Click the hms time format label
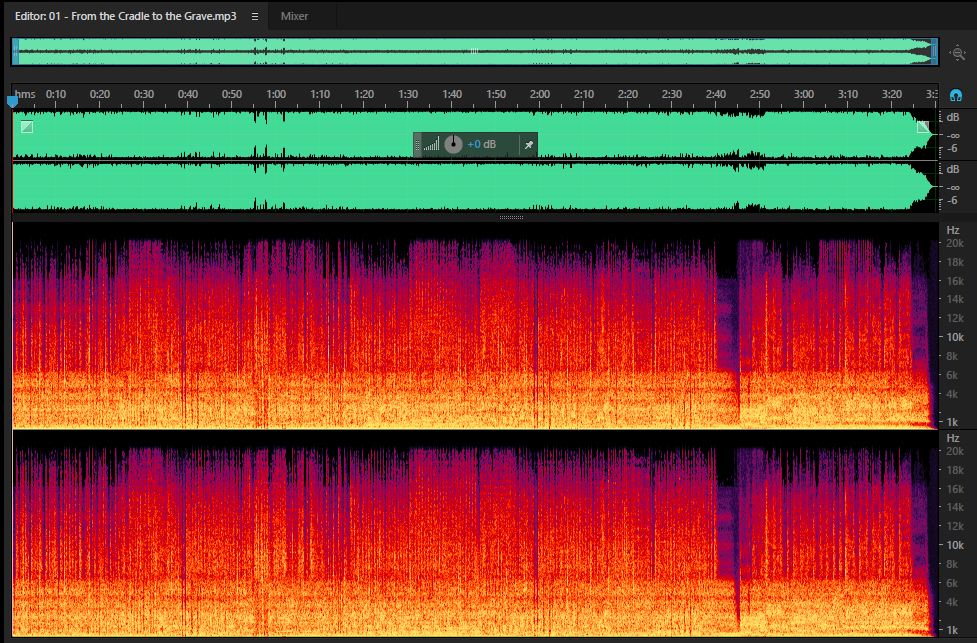977x643 pixels. (25, 94)
